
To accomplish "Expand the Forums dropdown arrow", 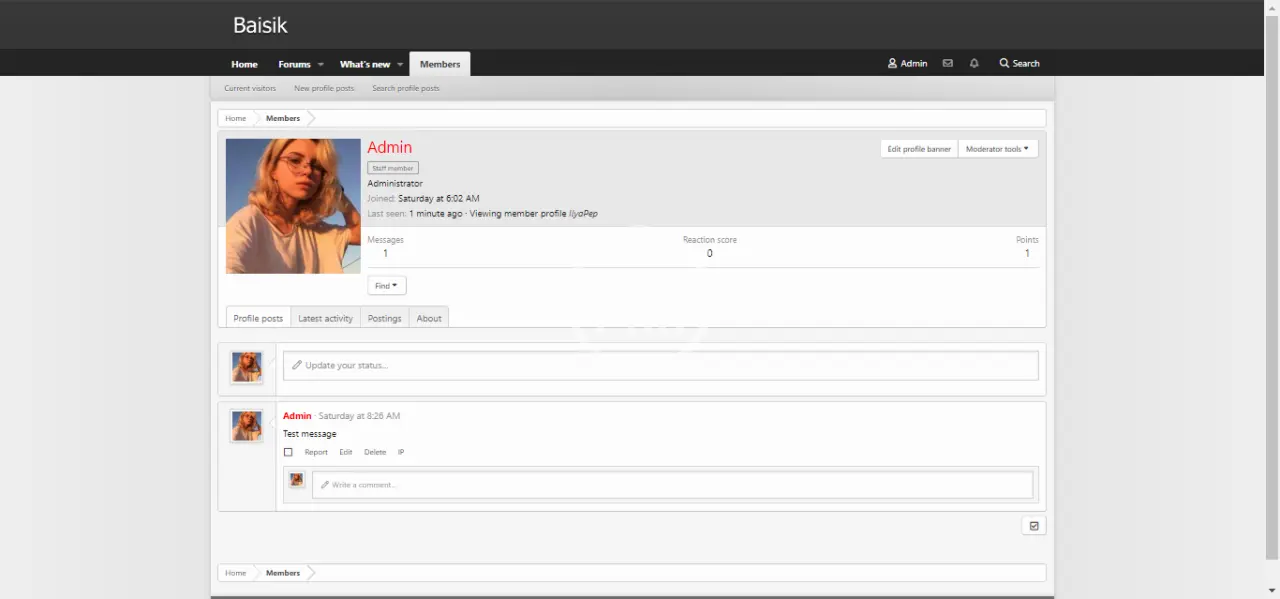I will point(321,64).
